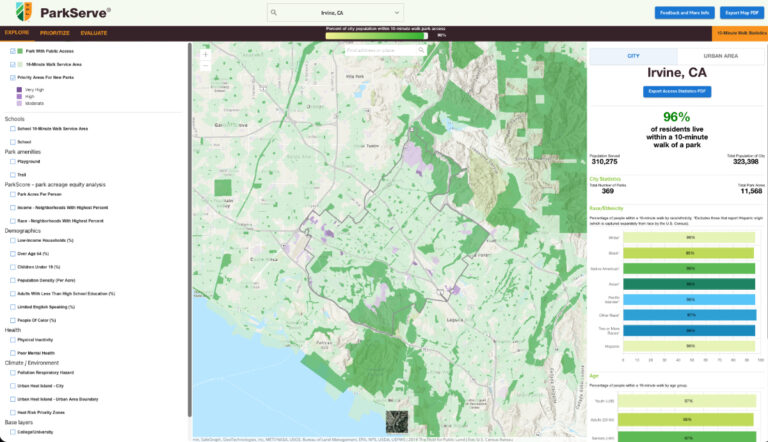768x442 pixels.
Task: Click the search magnifier in the city box
Action: [x=274, y=13]
